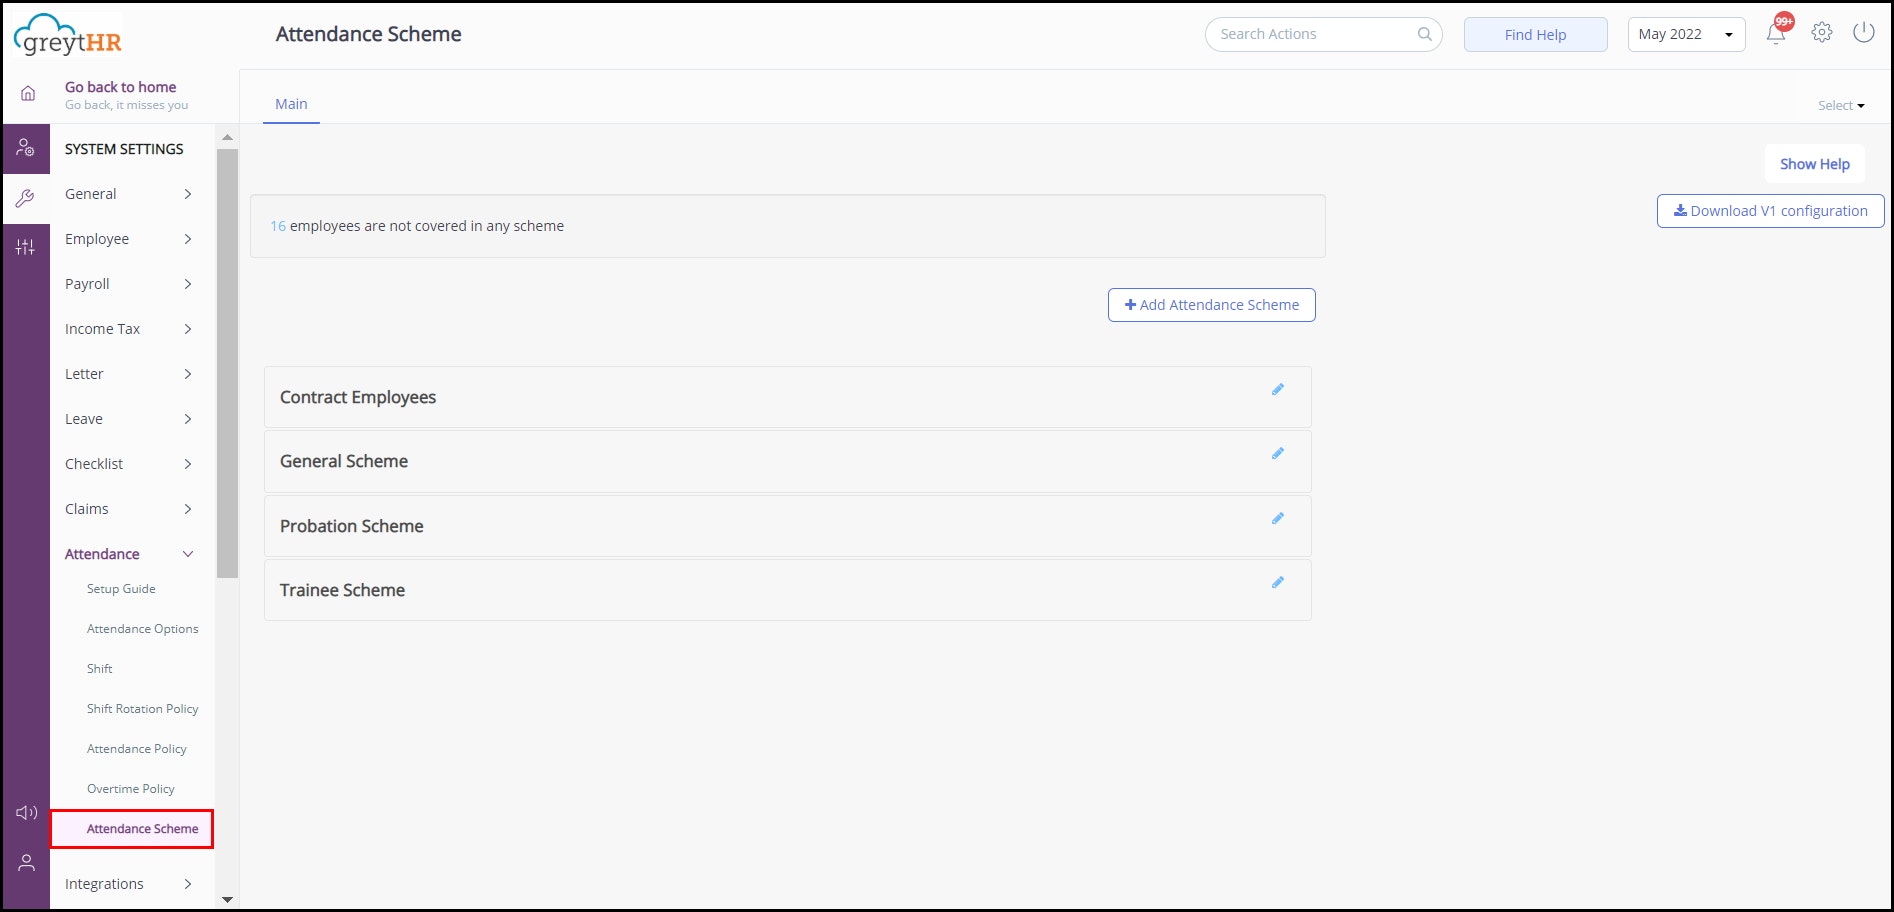Click the logout power icon top right

tap(1863, 32)
